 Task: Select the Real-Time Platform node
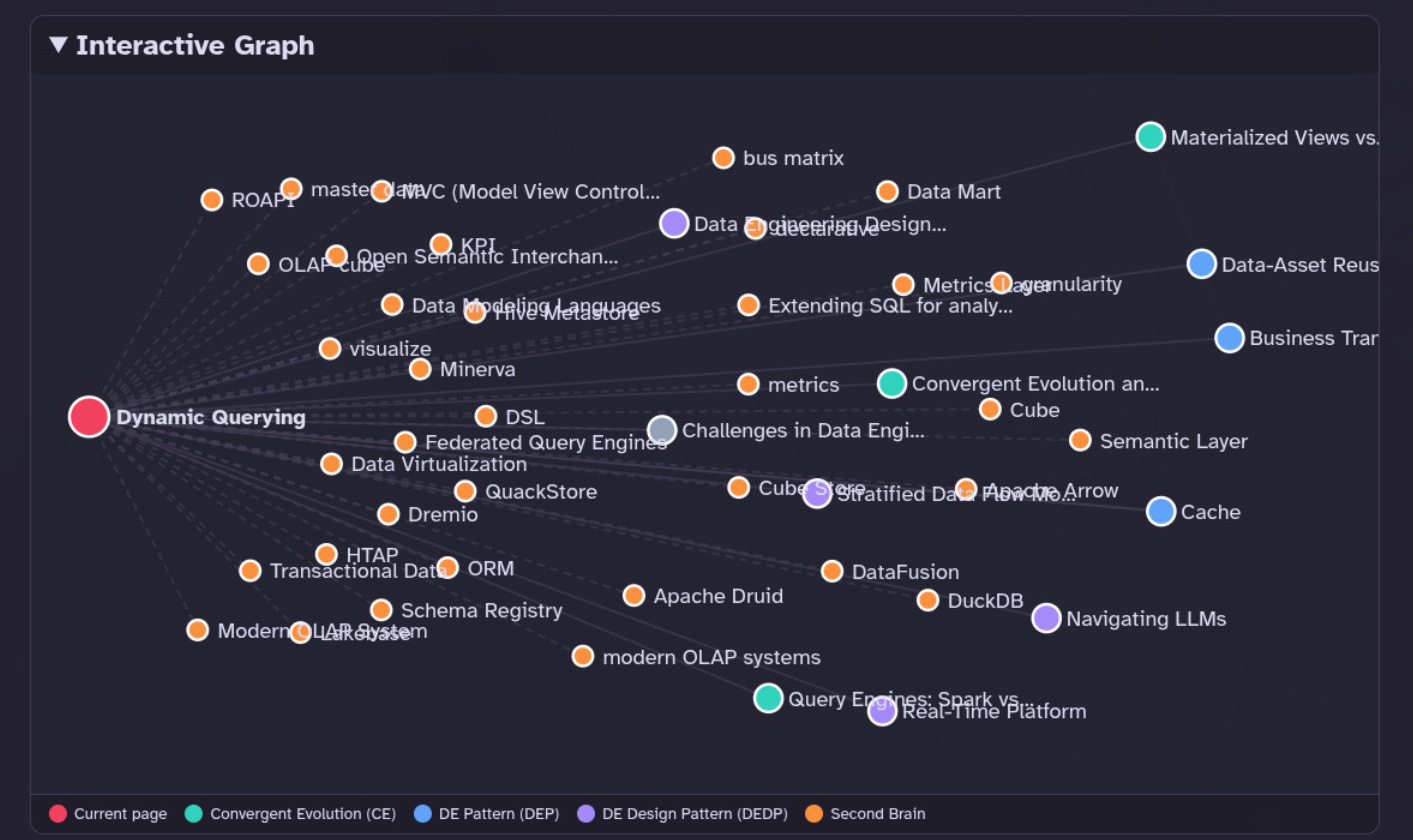881,711
